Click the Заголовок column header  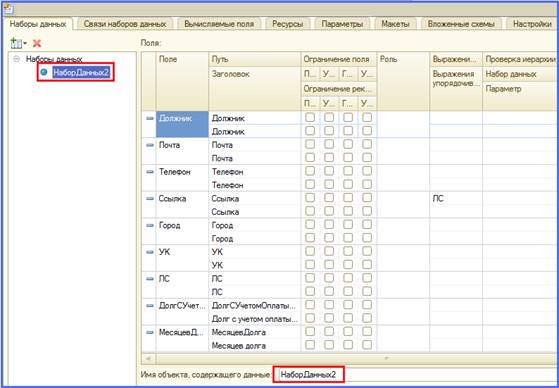(255, 89)
